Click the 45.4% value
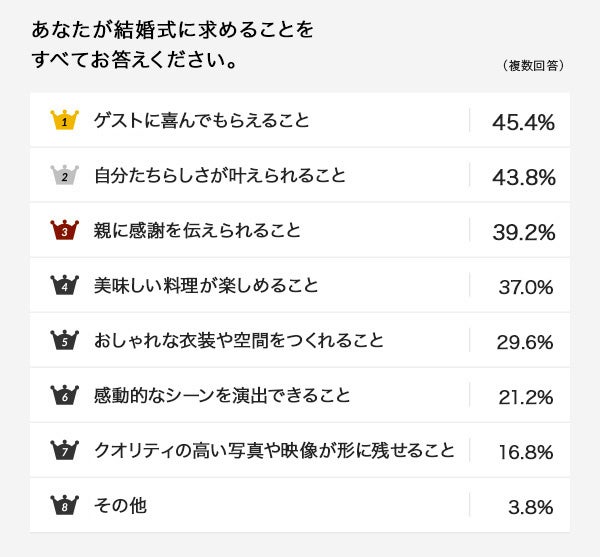The width and height of the screenshot is (600, 557). click(x=523, y=122)
